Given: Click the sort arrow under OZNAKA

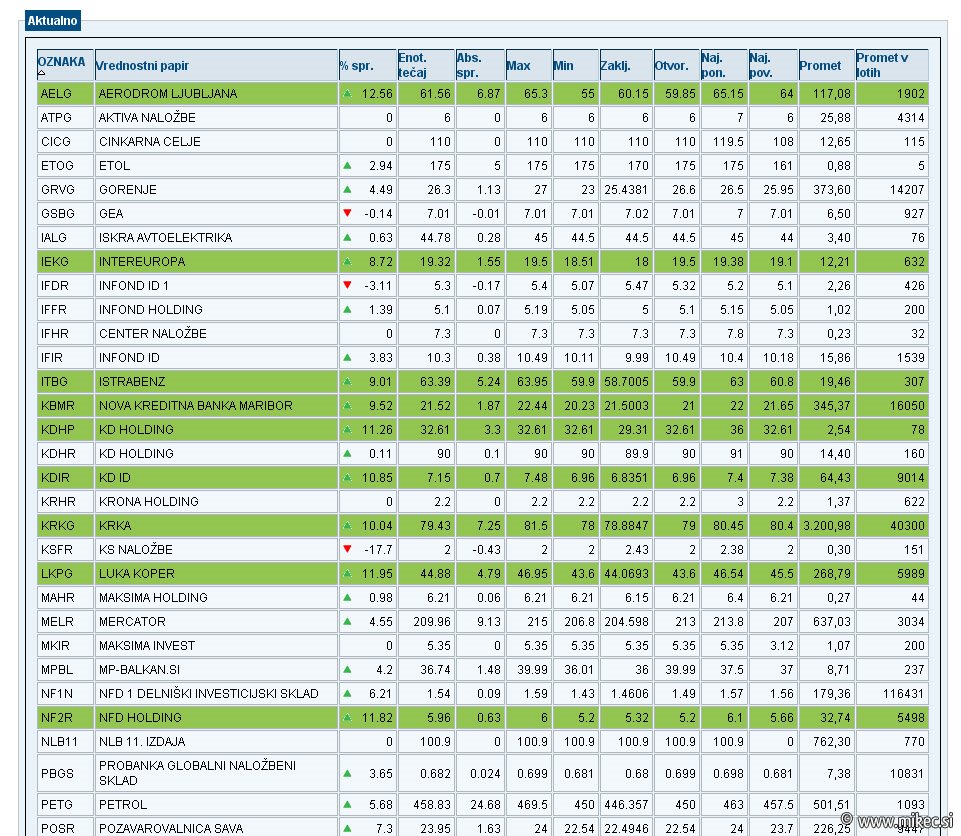Looking at the screenshot, I should point(41,73).
